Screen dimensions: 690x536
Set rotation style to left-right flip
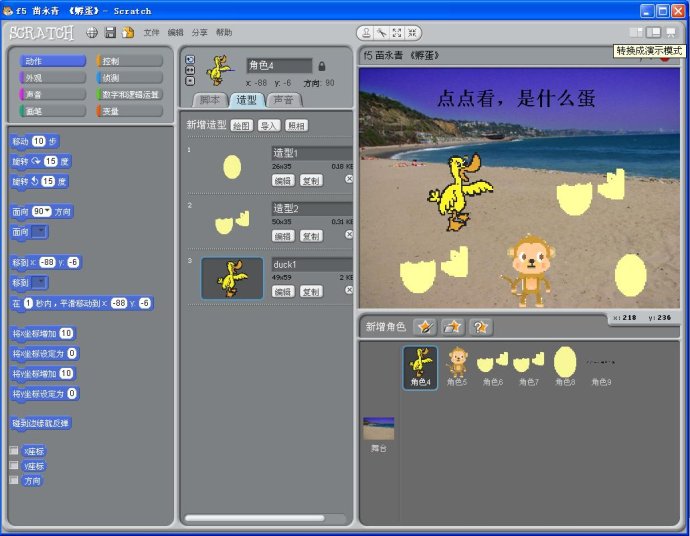point(190,70)
